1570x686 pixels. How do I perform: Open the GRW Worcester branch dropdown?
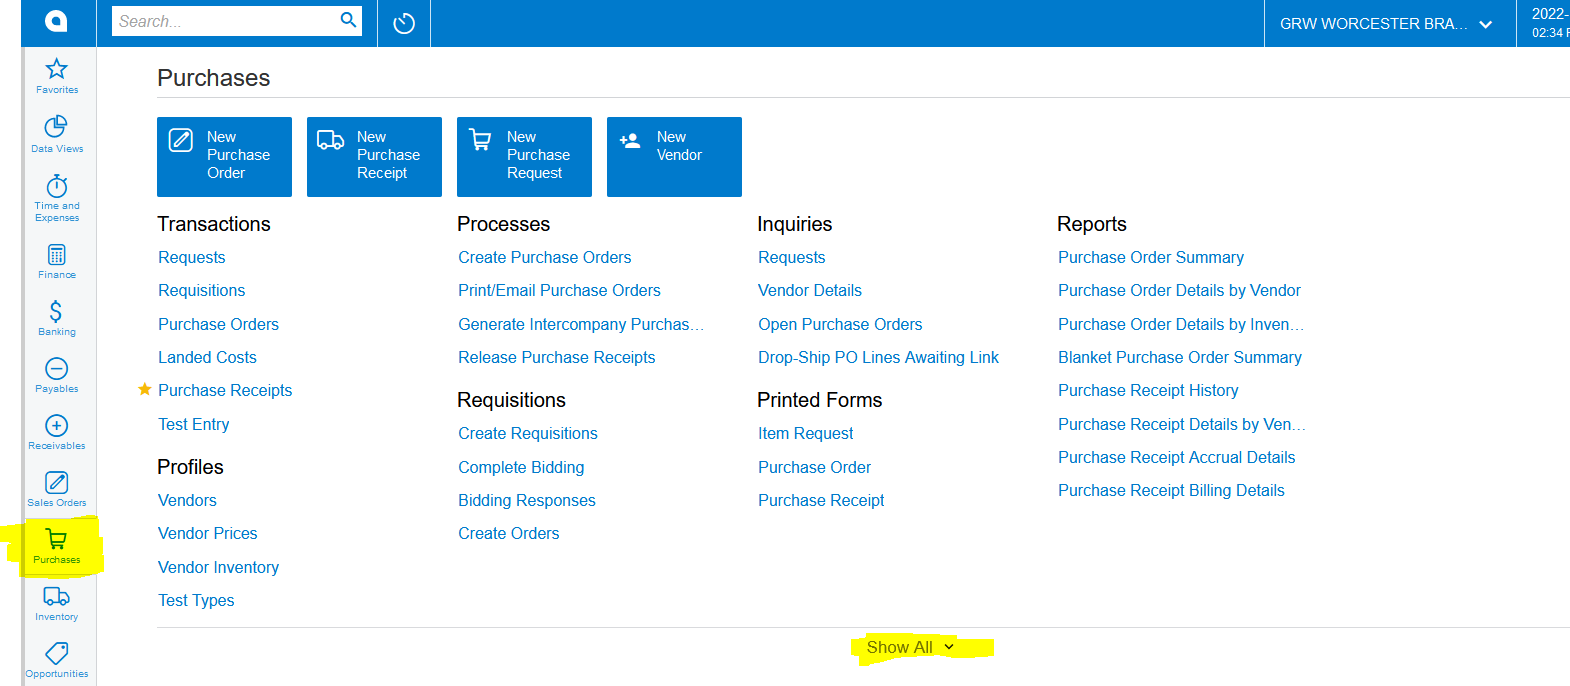[x=1385, y=24]
